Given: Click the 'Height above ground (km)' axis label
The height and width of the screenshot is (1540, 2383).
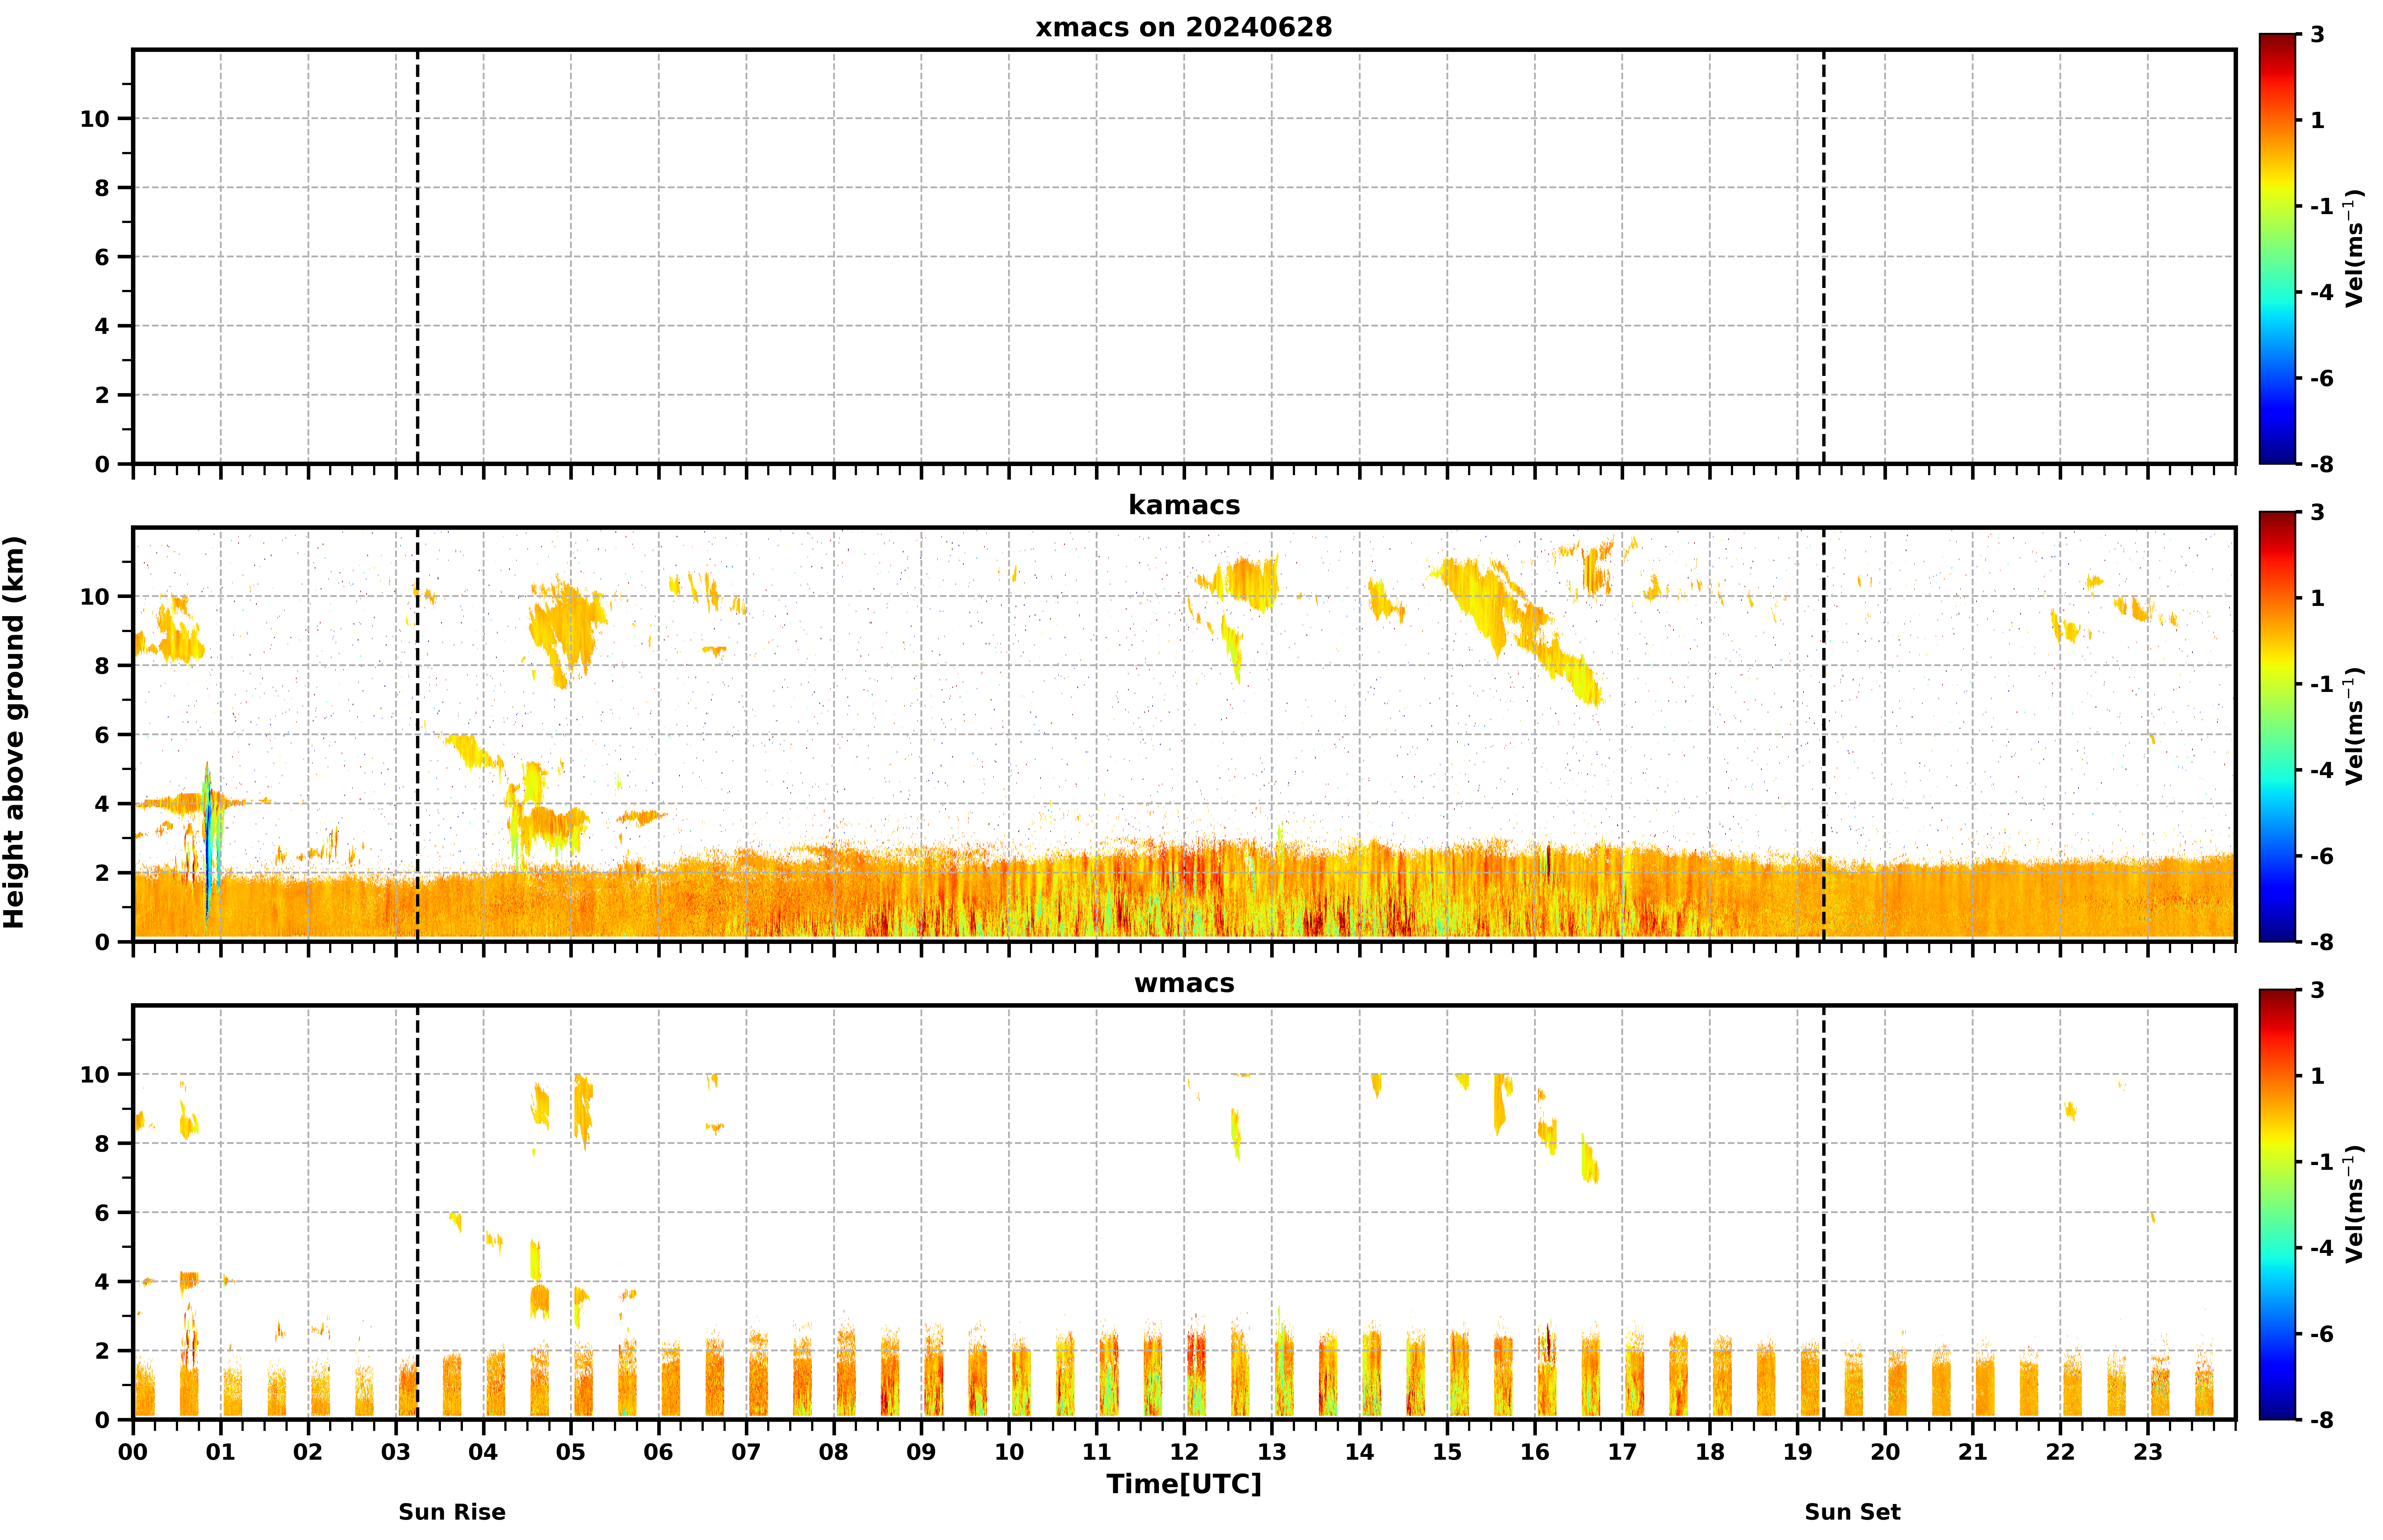Looking at the screenshot, I should [x=14, y=732].
